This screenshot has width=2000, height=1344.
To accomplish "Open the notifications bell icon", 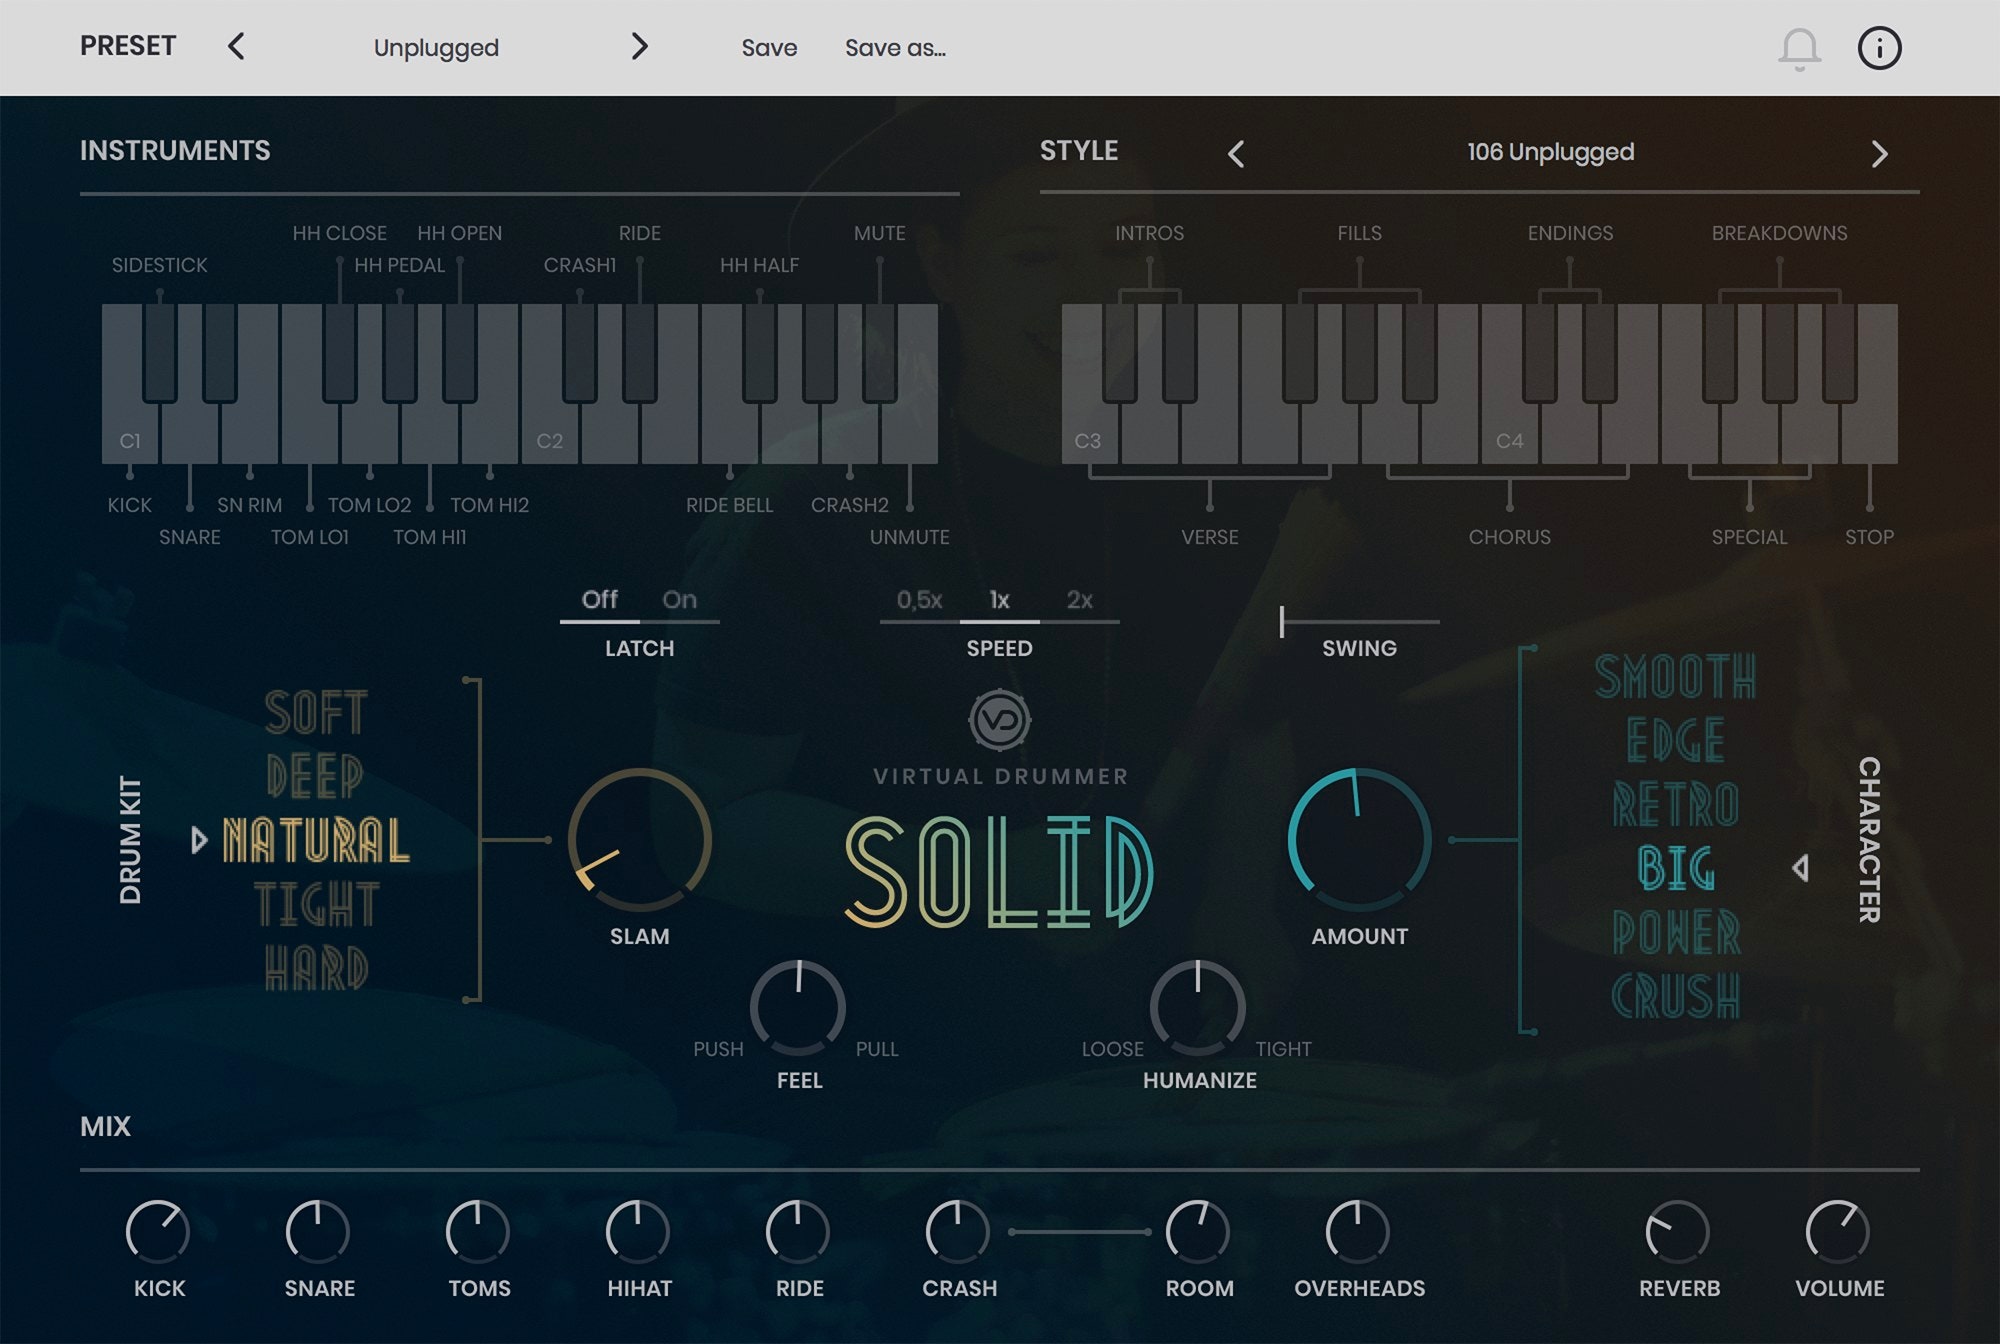I will pyautogui.click(x=1799, y=48).
